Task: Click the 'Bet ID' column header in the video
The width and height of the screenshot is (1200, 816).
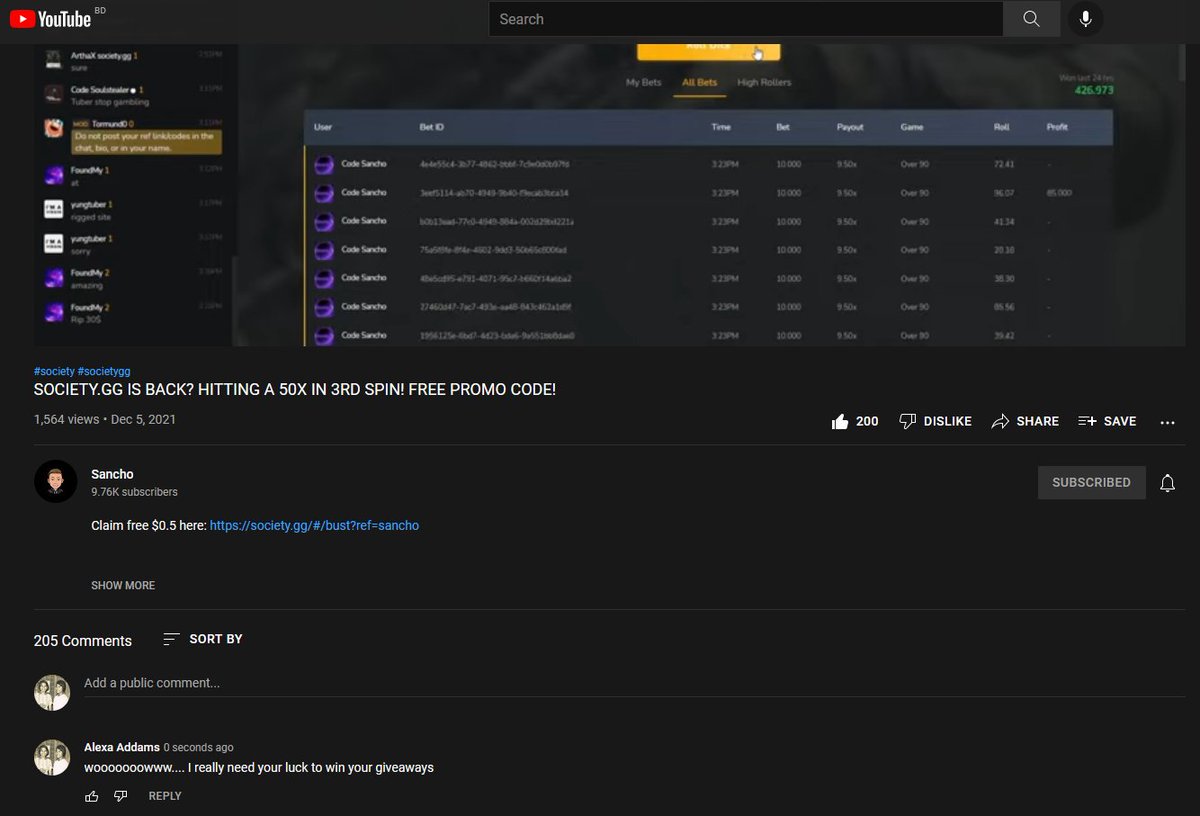Action: click(431, 128)
